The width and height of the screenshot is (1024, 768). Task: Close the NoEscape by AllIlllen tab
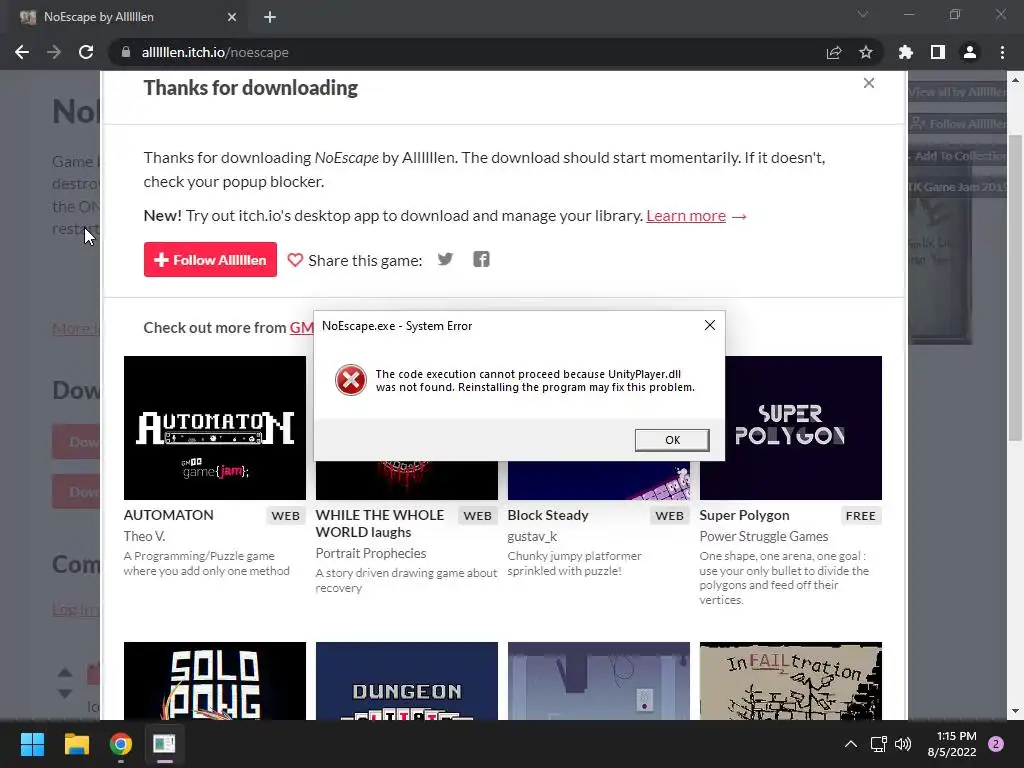[x=232, y=17]
